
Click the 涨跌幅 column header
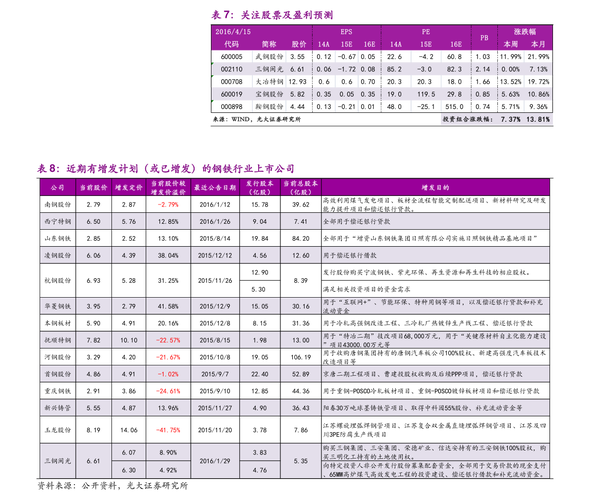[525, 32]
